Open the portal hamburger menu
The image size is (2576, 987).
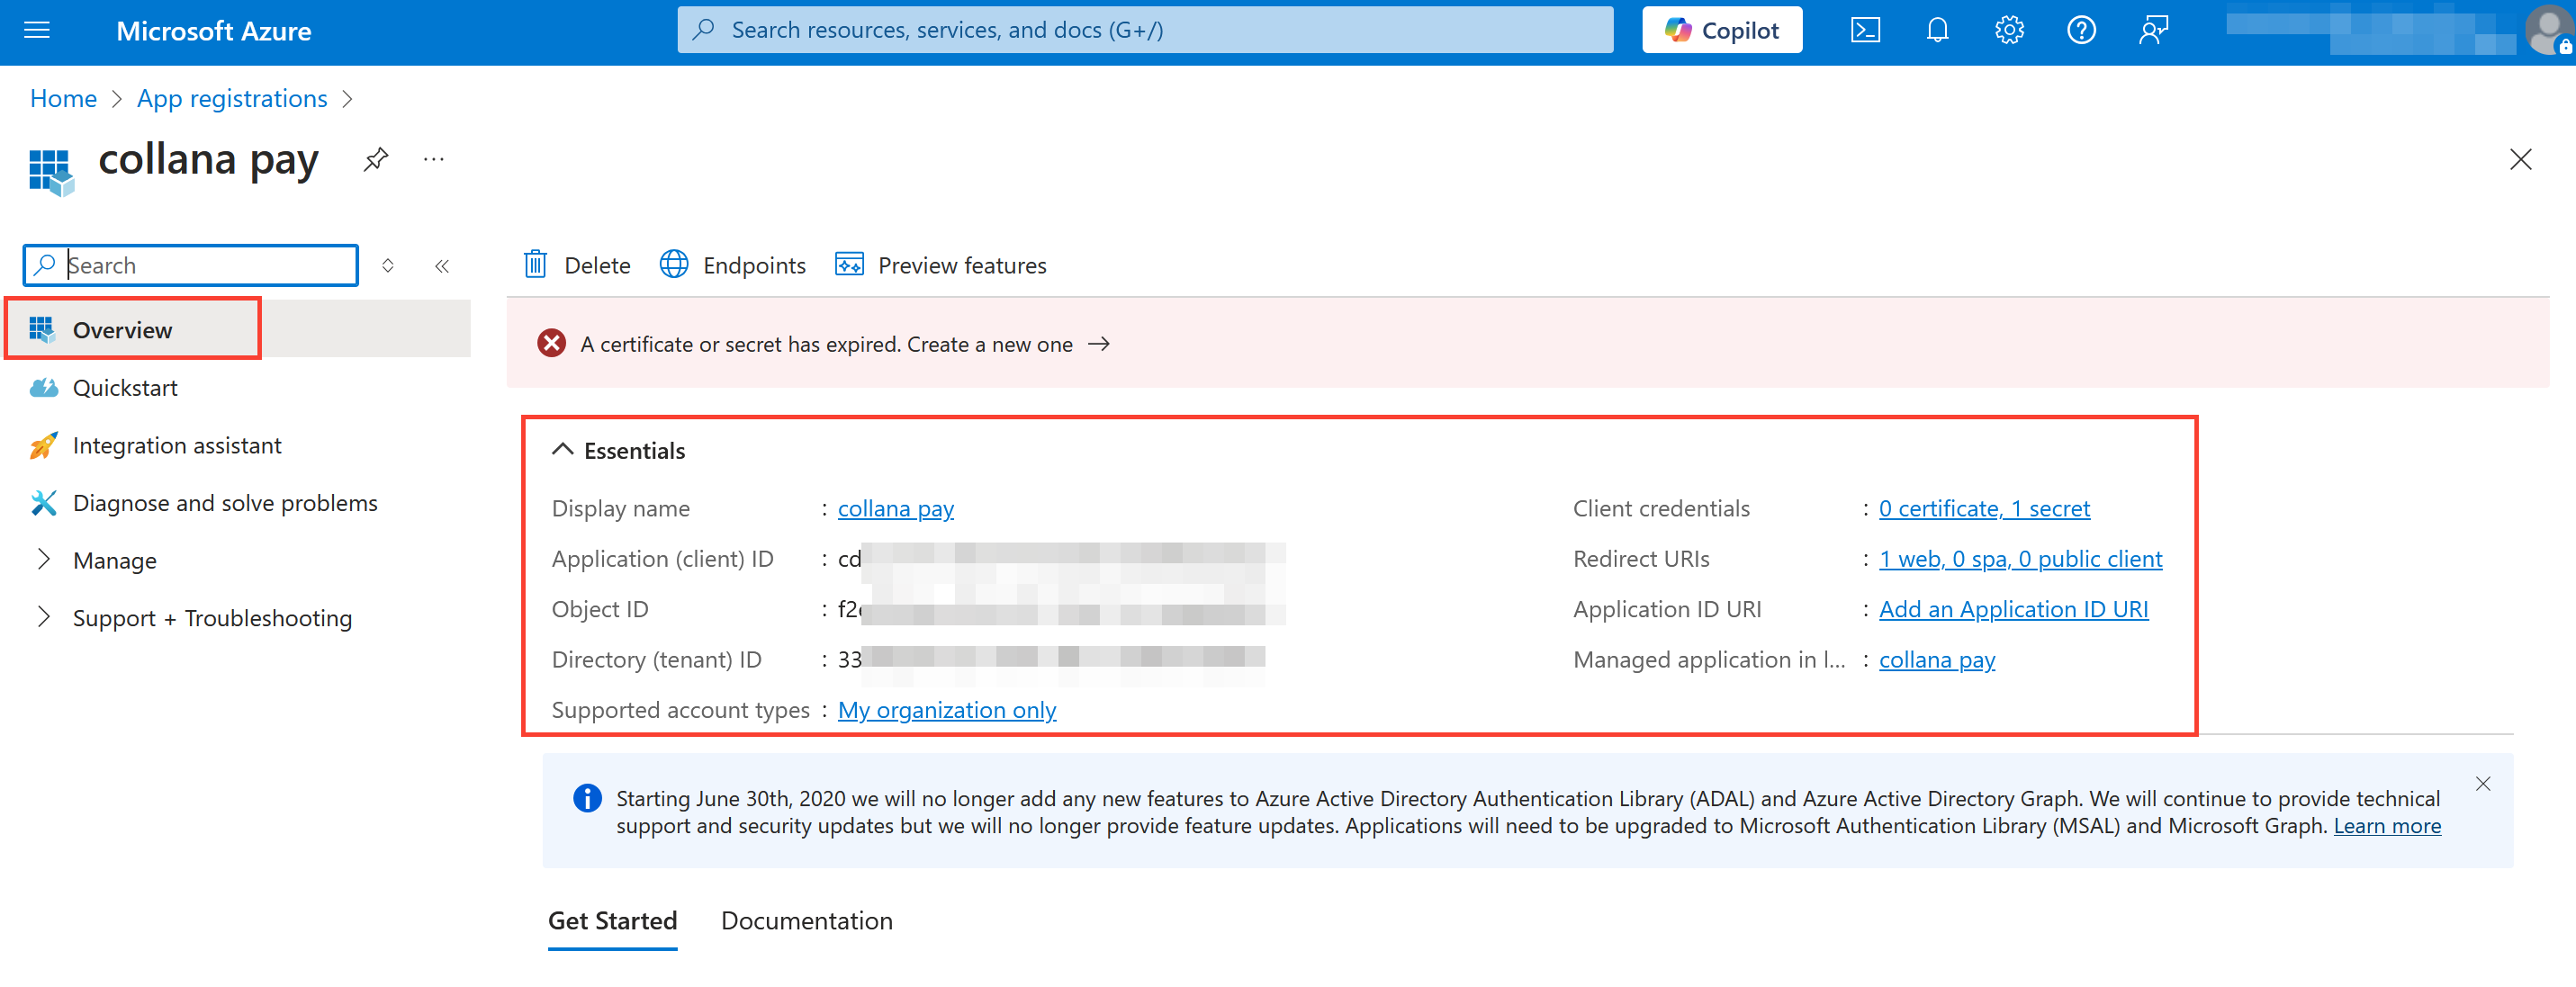point(37,30)
